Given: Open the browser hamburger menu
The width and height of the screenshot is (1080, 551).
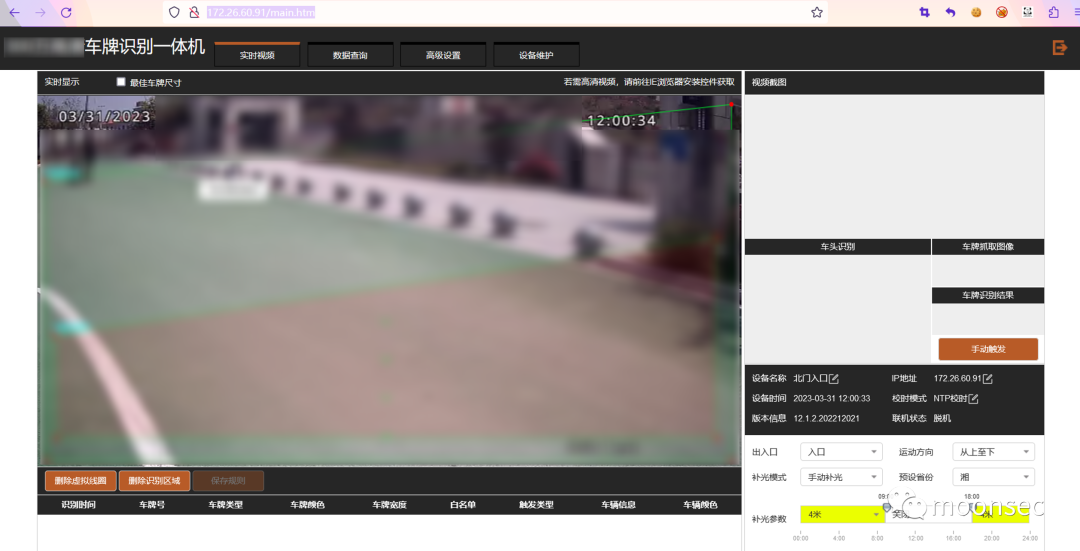Looking at the screenshot, I should (x=1076, y=12).
